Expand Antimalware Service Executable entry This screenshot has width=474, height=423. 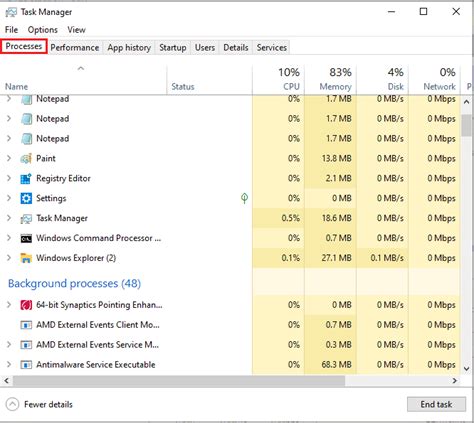coord(9,364)
